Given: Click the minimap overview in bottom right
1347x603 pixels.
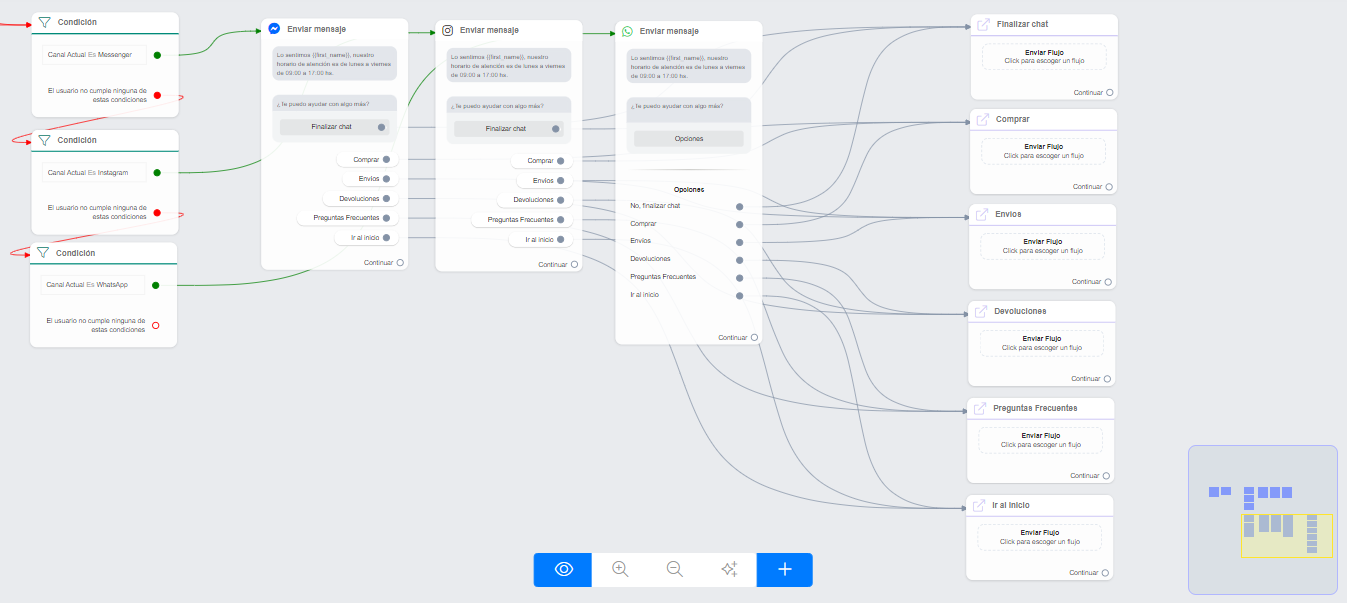Looking at the screenshot, I should pyautogui.click(x=1262, y=519).
